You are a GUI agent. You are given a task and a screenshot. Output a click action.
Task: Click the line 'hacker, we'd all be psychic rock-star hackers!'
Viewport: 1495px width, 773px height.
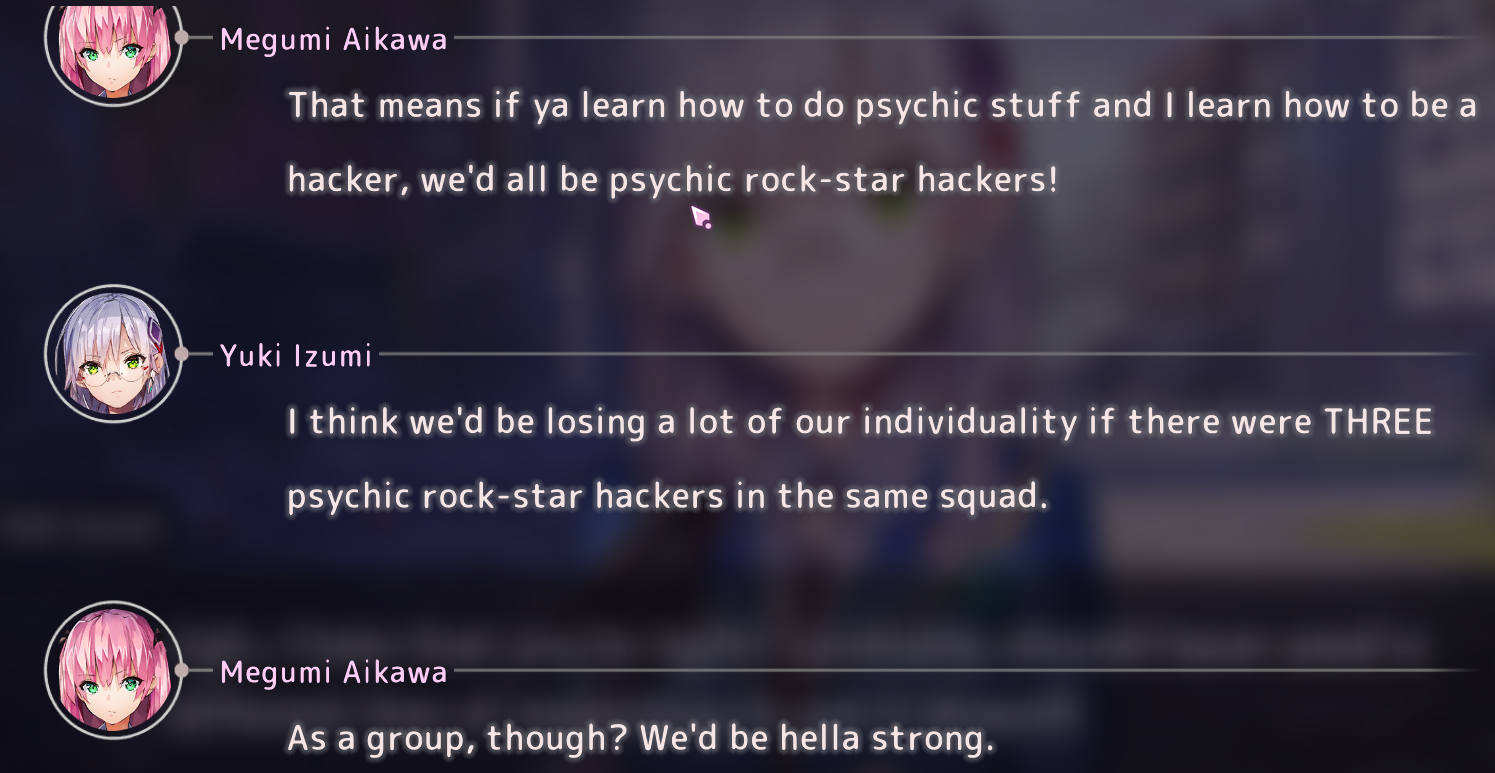[x=672, y=181]
